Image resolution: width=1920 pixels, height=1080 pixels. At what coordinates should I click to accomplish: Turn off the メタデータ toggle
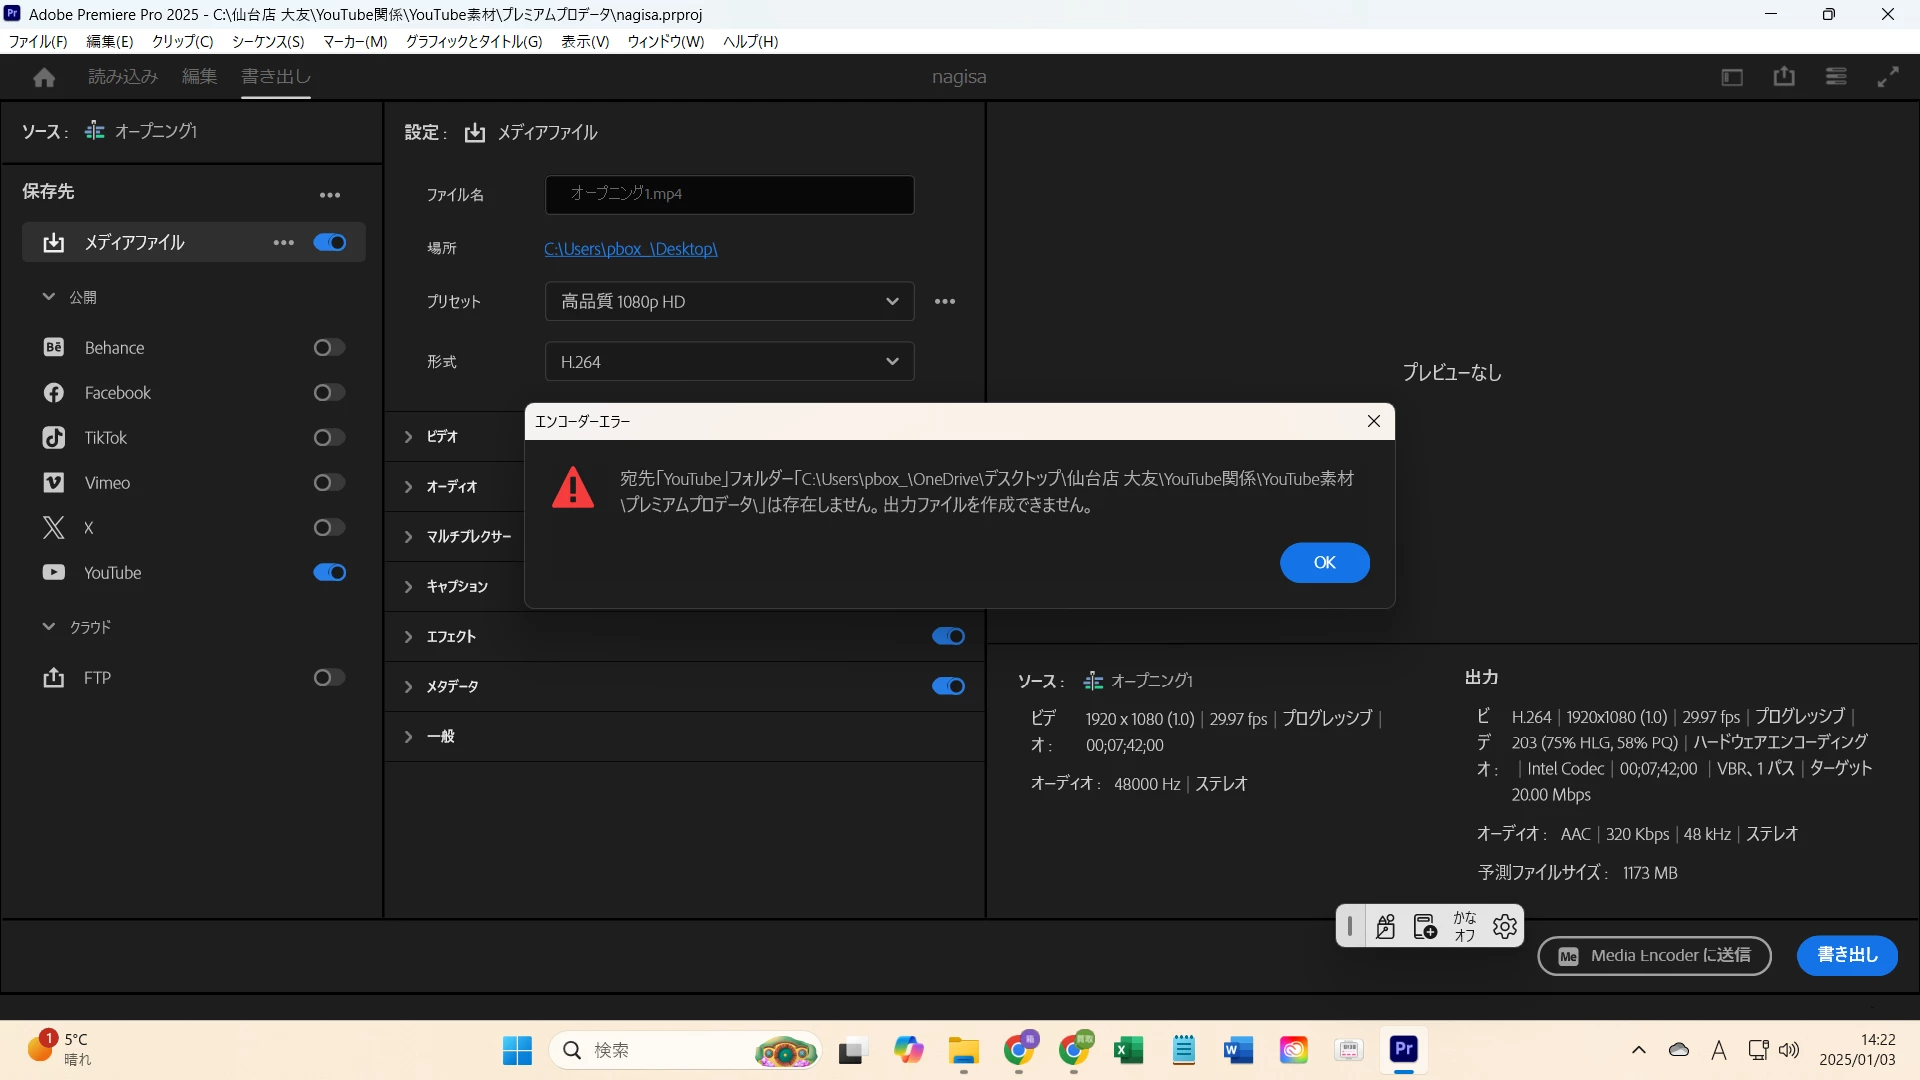pyautogui.click(x=948, y=687)
